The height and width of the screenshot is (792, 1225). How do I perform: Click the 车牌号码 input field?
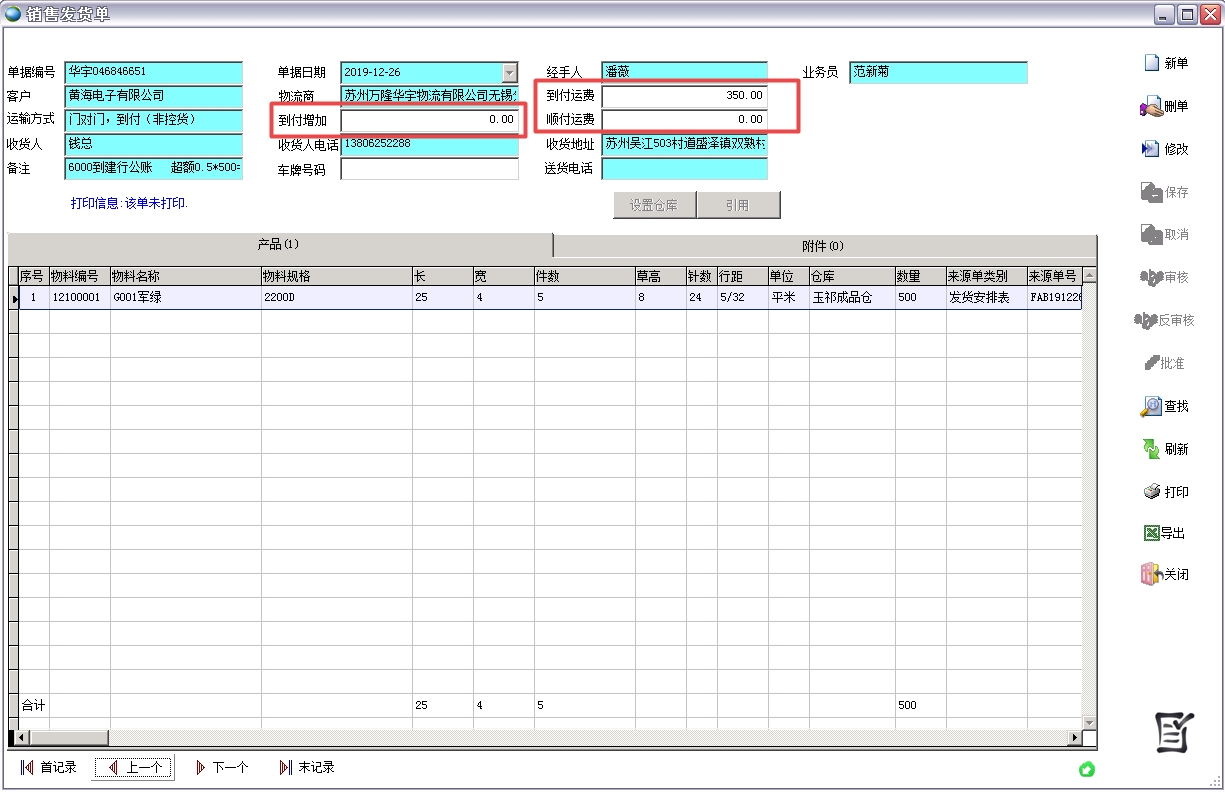point(429,169)
